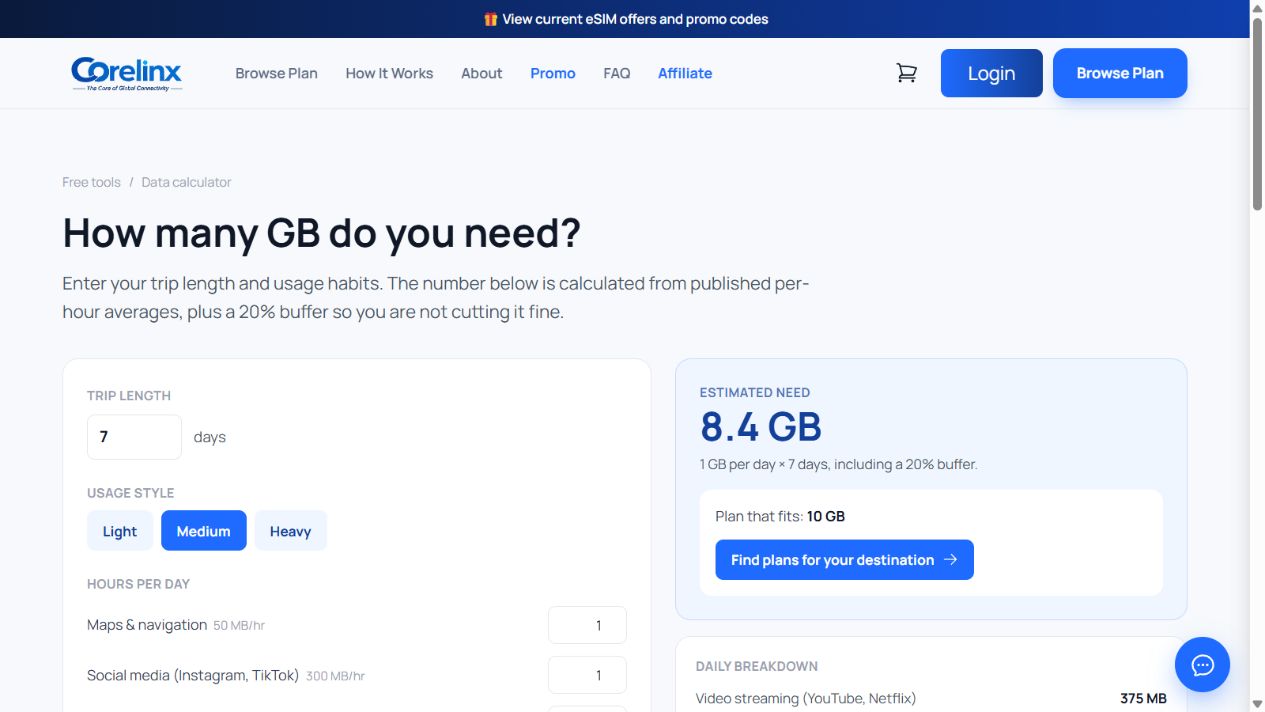The width and height of the screenshot is (1265, 712).
Task: Select the Light usage style
Action: [120, 531]
